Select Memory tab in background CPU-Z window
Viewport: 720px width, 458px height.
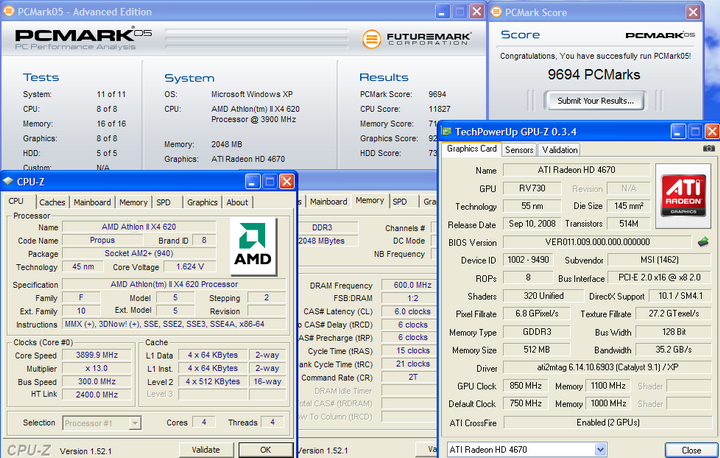(370, 201)
